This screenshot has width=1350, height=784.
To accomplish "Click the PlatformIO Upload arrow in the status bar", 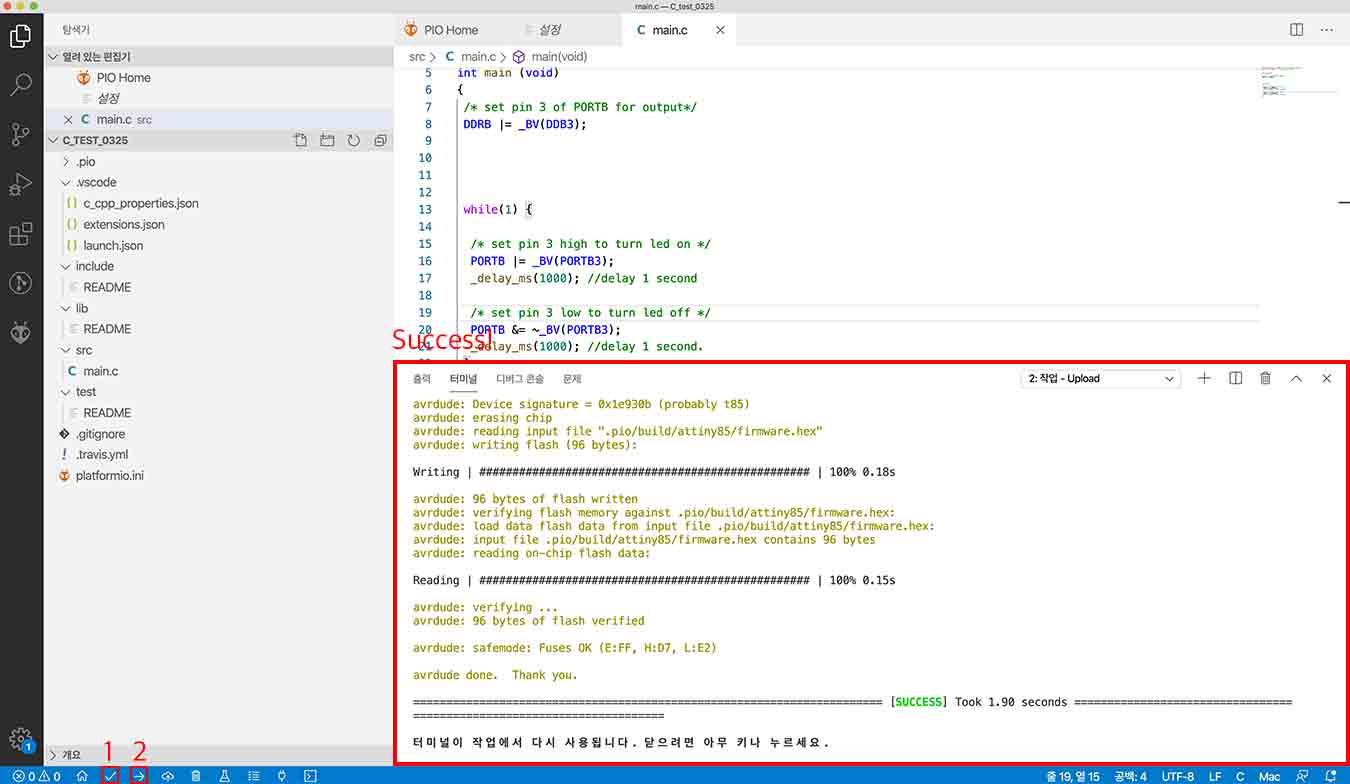I will click(139, 776).
